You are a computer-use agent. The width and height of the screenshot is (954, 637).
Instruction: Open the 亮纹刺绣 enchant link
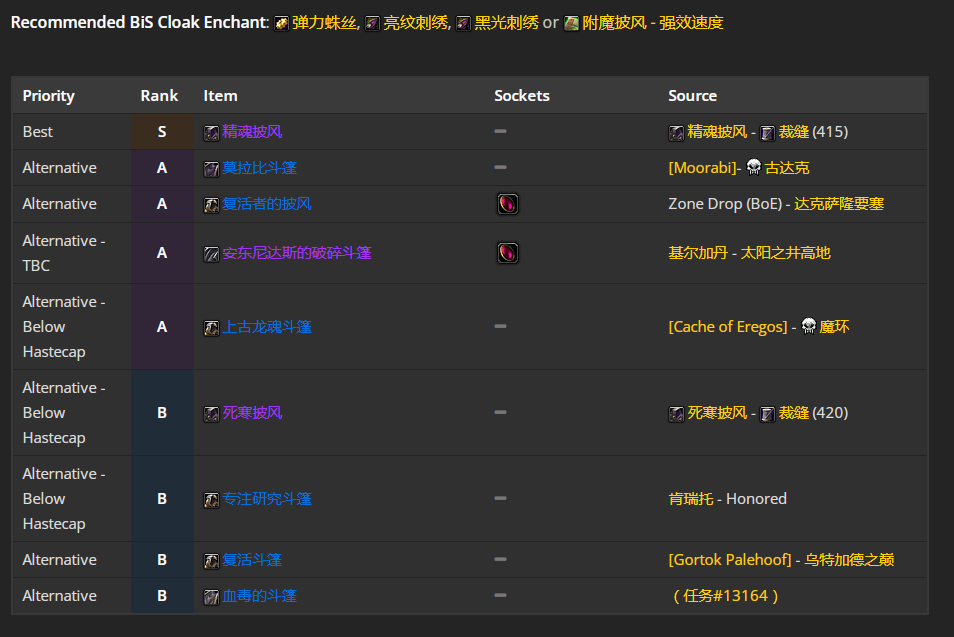416,23
